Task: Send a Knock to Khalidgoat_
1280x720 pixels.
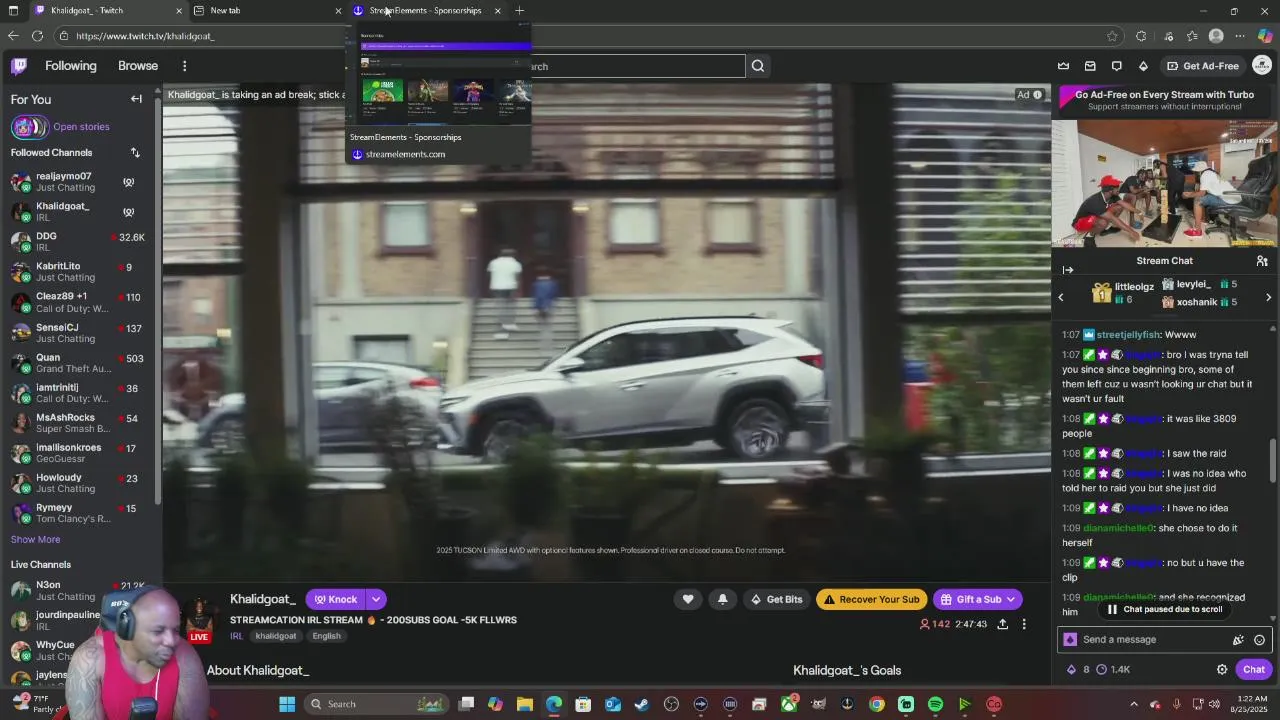Action: 336,599
